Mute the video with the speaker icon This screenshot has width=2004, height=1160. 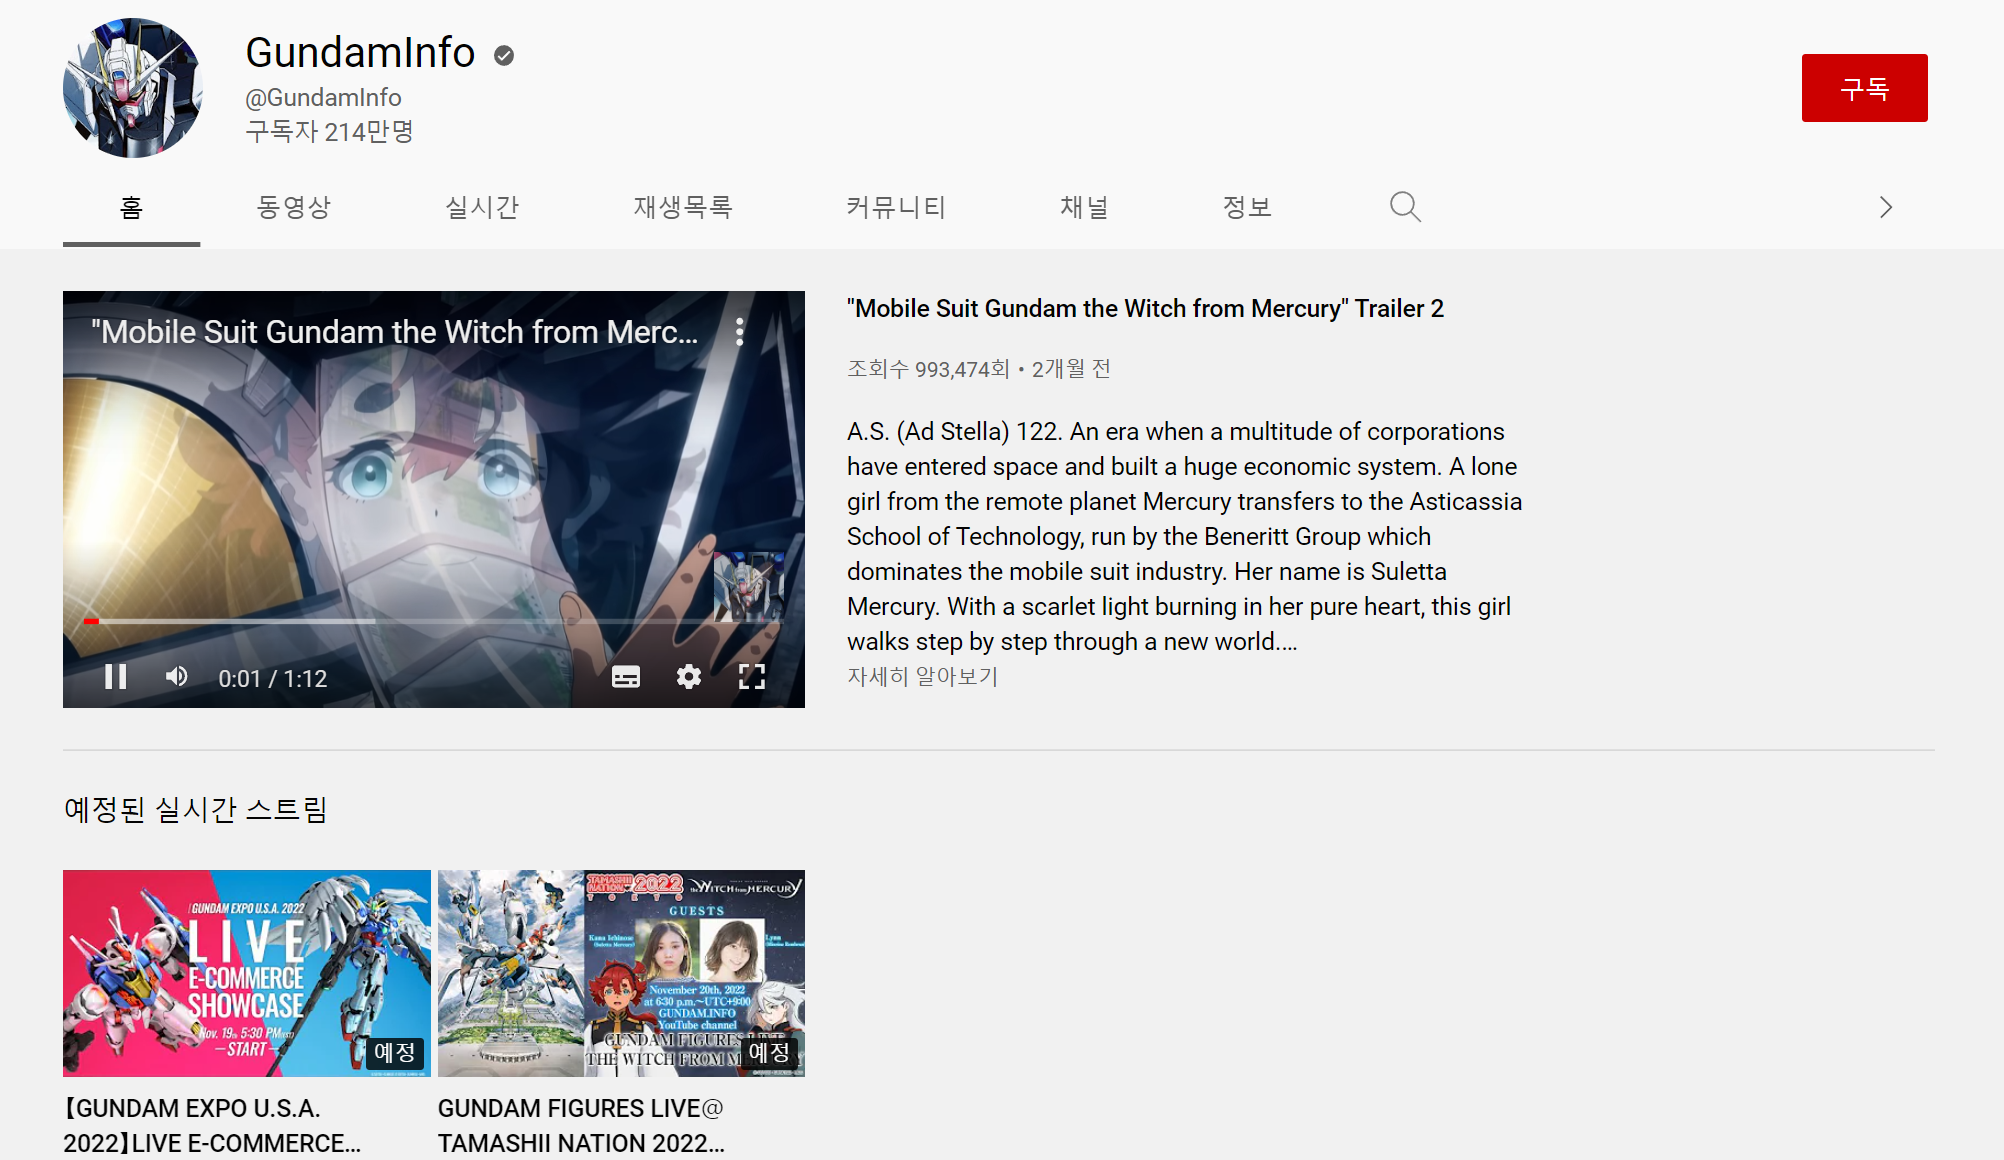(177, 677)
